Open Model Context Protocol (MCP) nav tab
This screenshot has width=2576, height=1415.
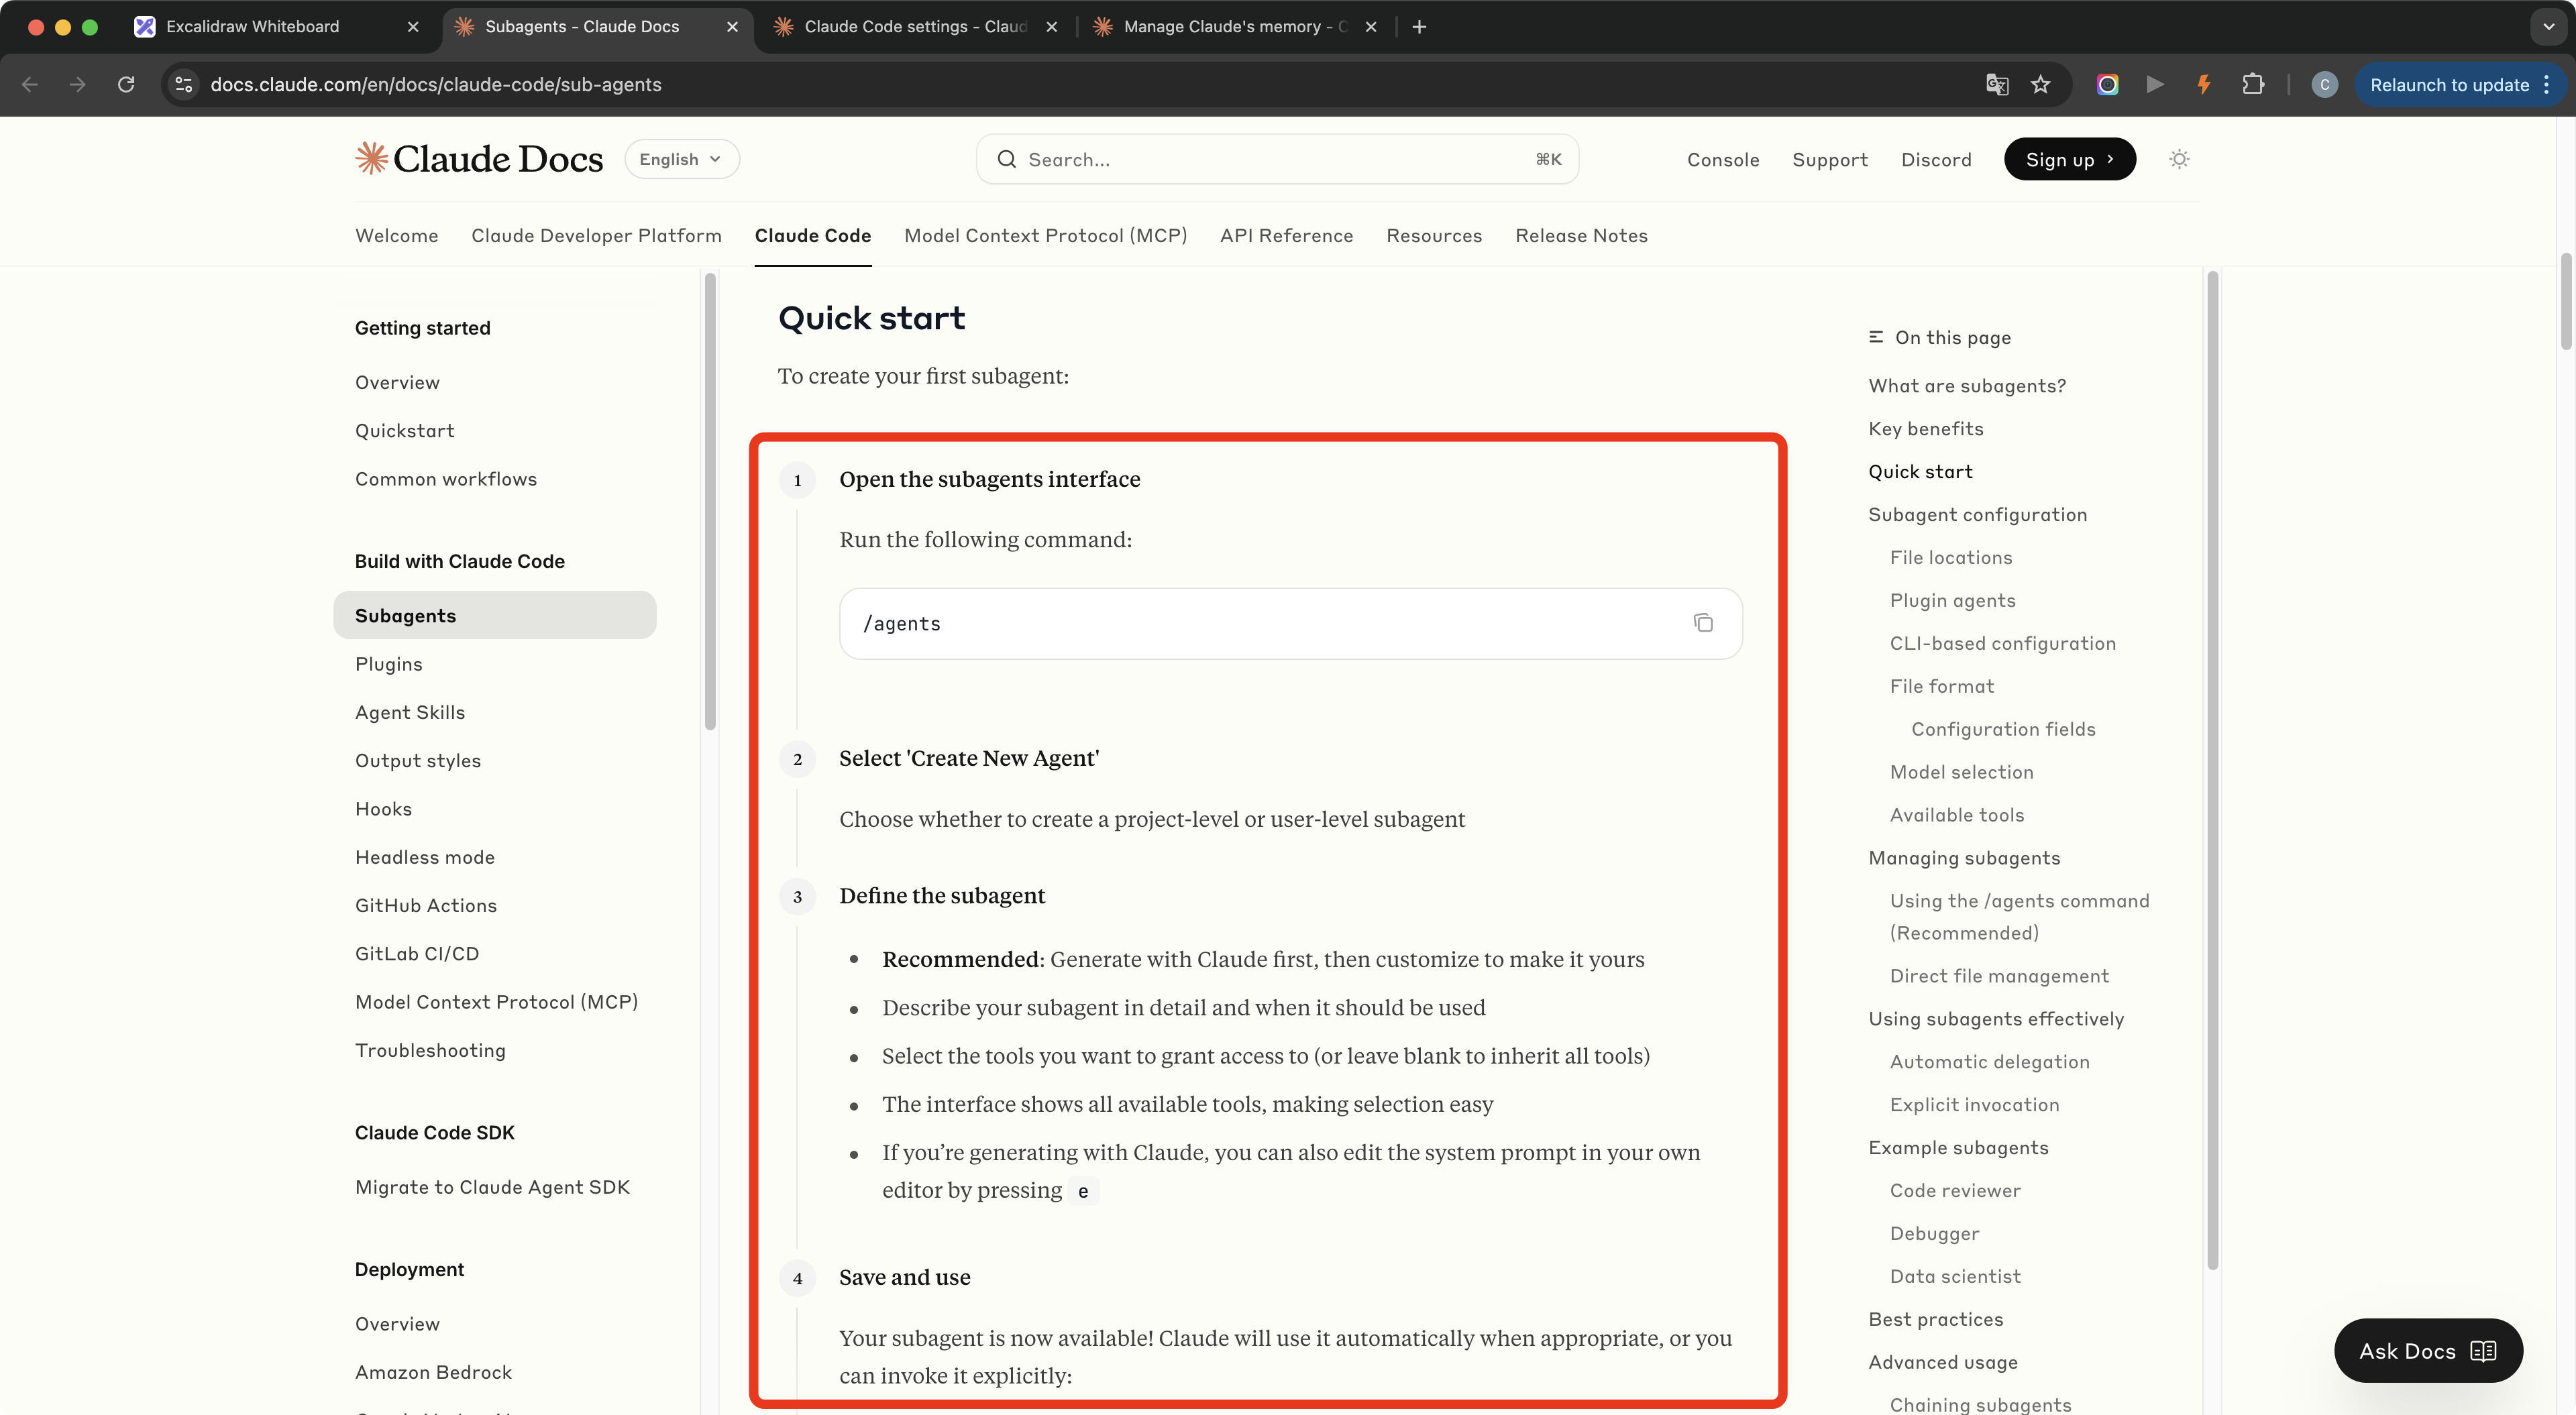point(1045,236)
